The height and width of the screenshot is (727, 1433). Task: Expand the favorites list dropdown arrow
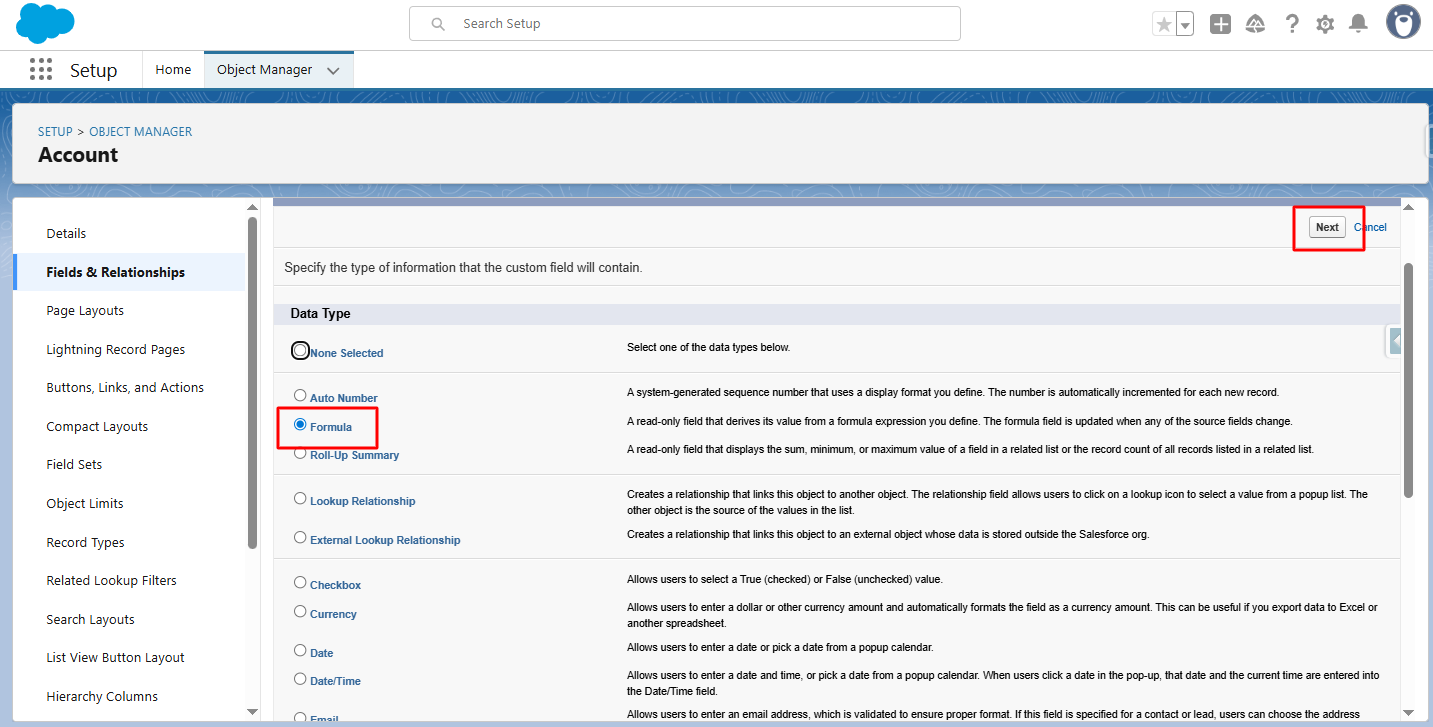point(1185,25)
